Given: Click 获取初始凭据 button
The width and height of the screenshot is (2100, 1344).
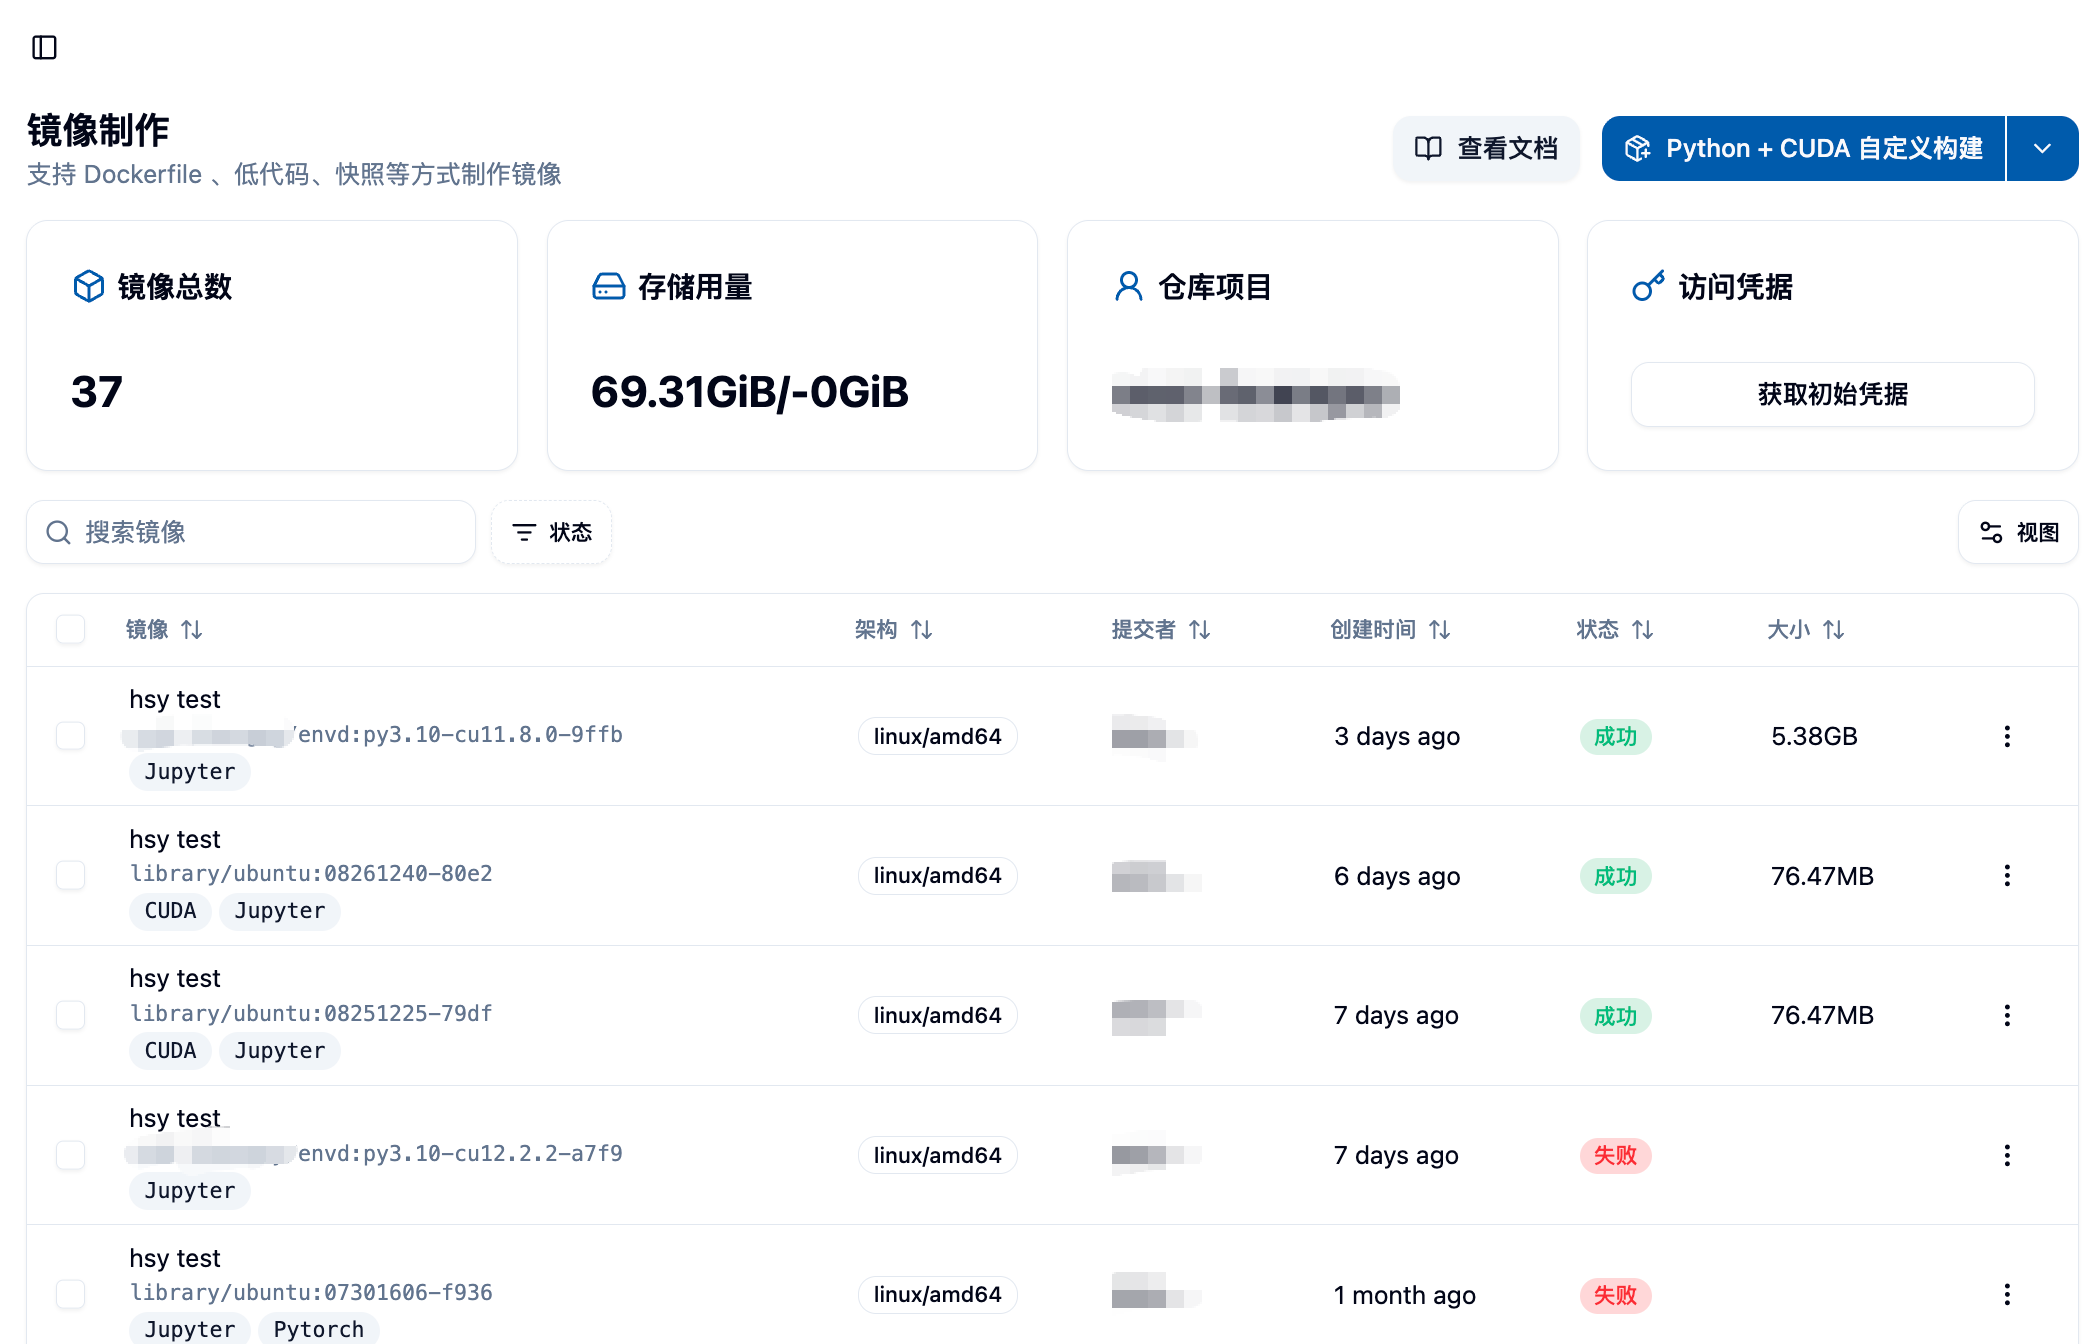Looking at the screenshot, I should 1832,394.
